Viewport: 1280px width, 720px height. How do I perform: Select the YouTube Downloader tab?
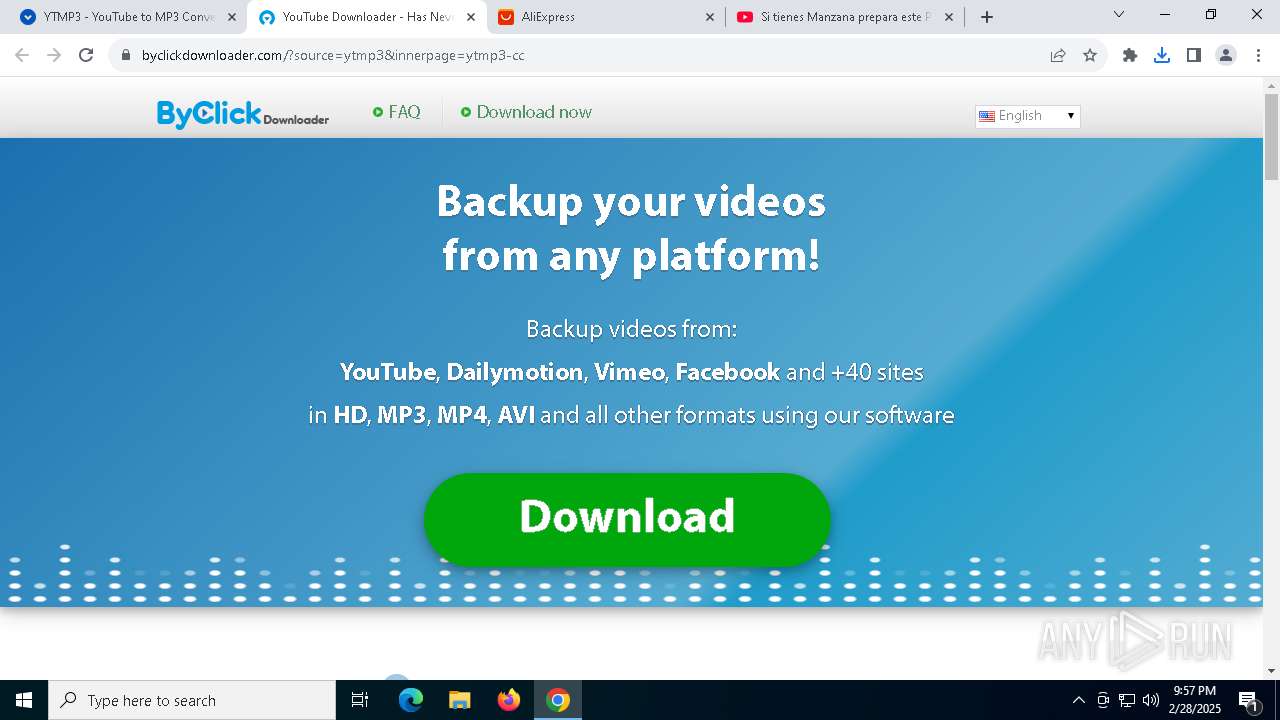pyautogui.click(x=367, y=17)
